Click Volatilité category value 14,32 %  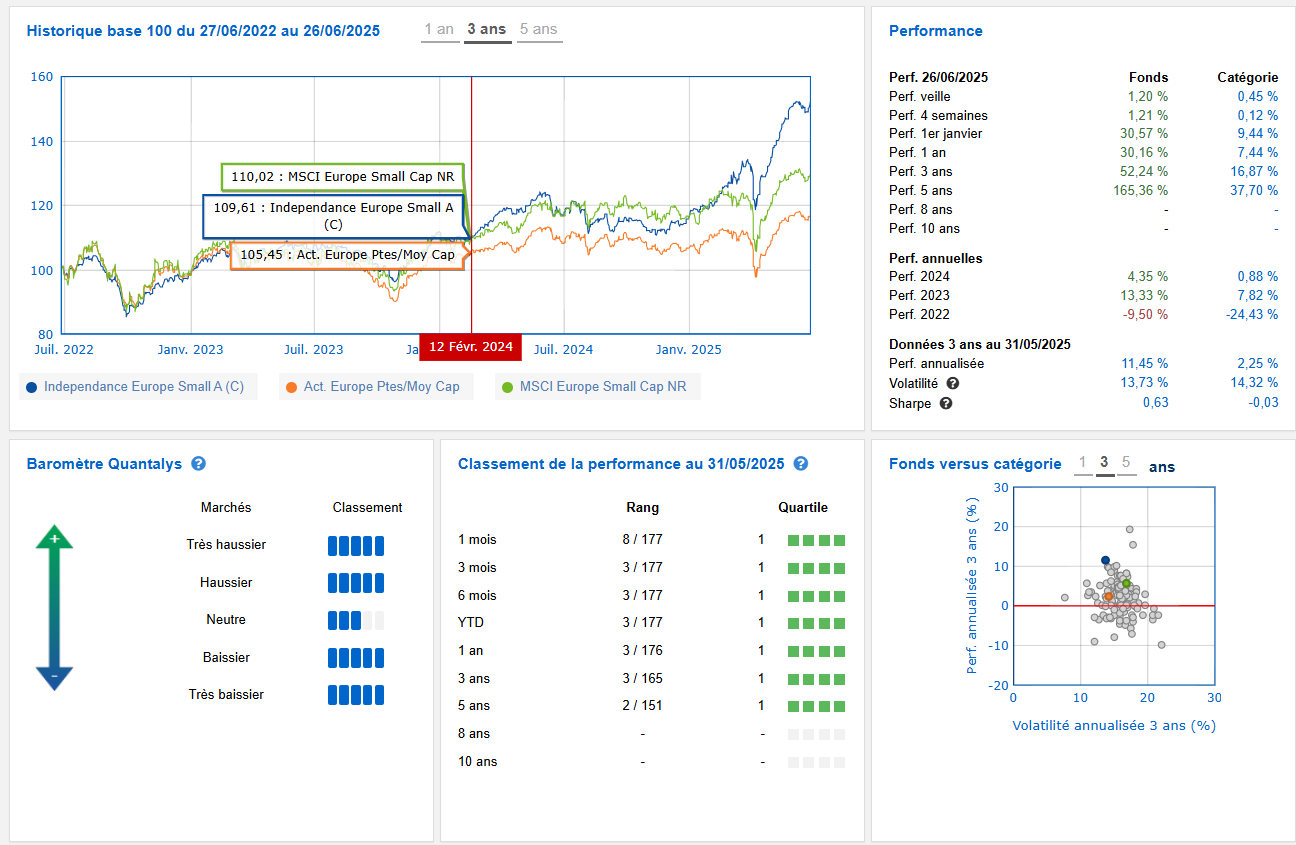tap(1256, 383)
